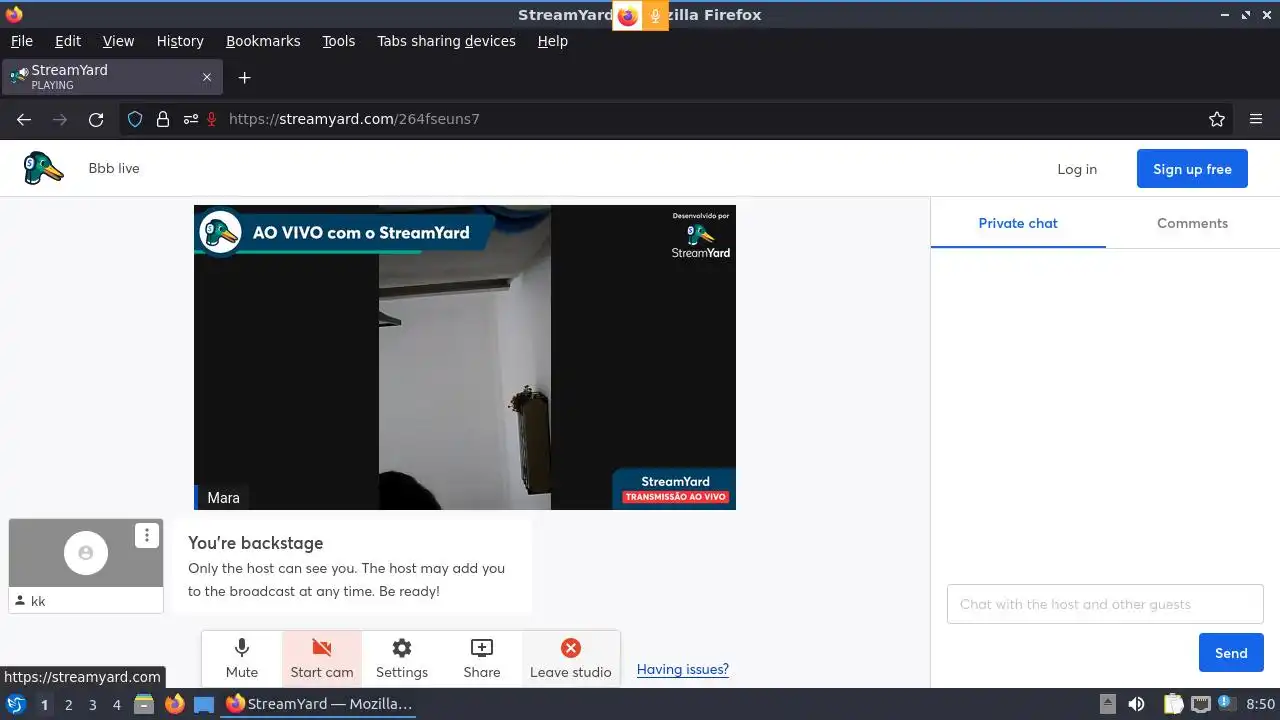Click the 8:50 clock
This screenshot has width=1280, height=720.
pos(1260,704)
